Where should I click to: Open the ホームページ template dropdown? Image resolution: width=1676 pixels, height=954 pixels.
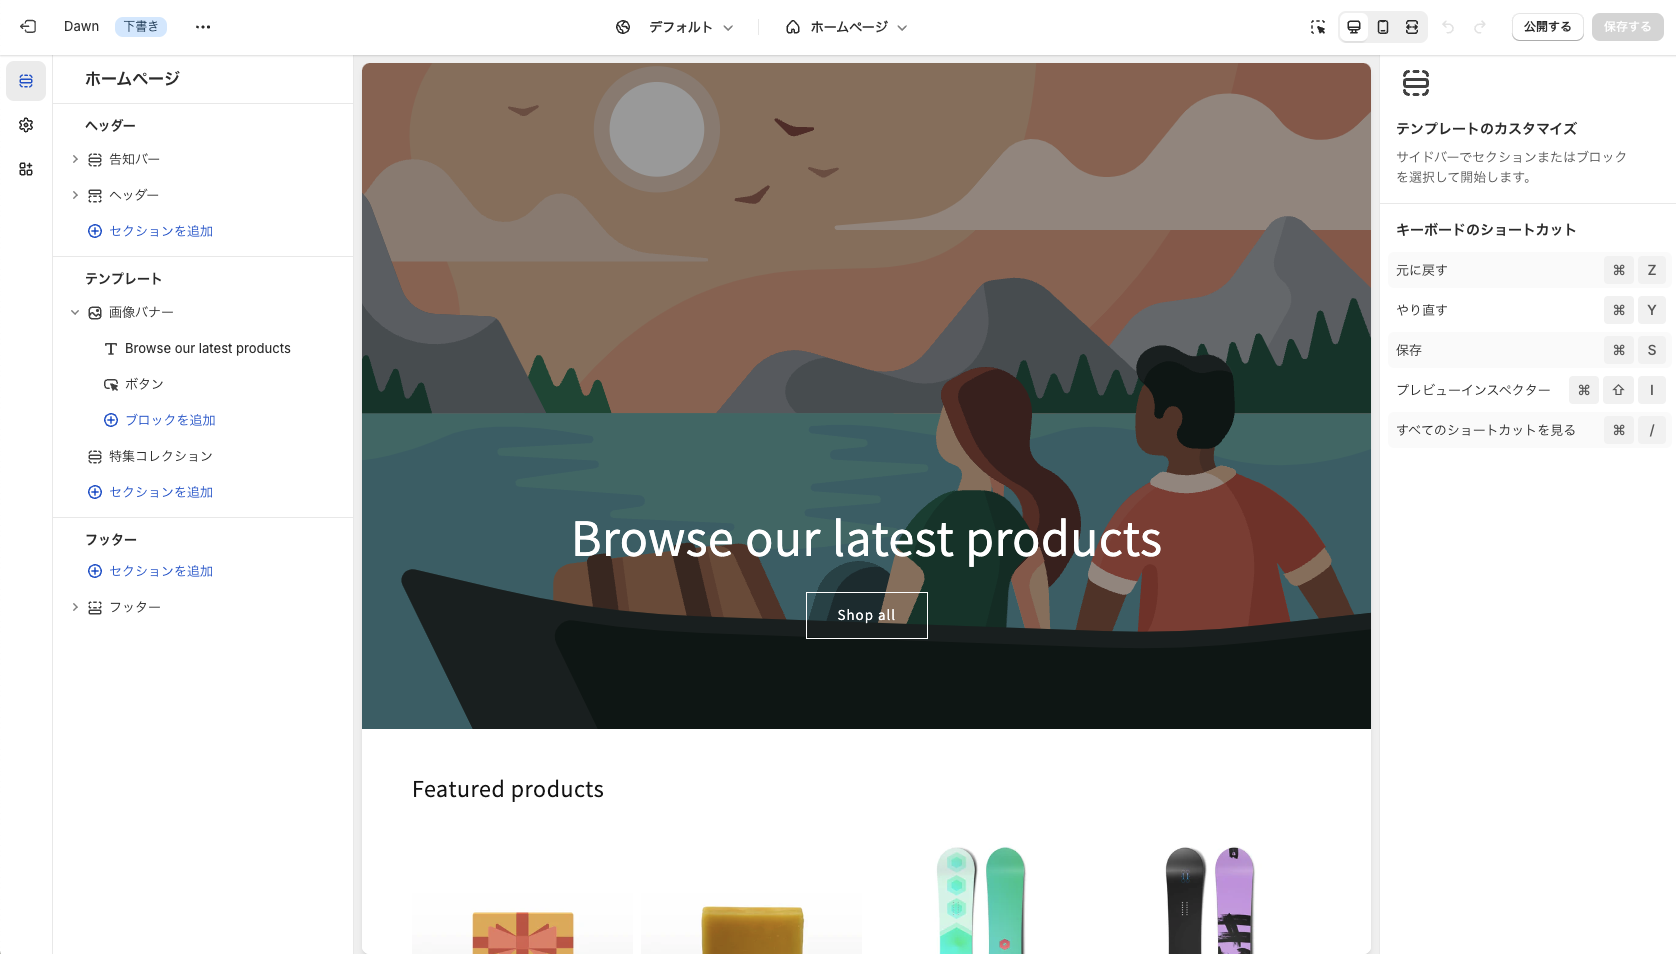(x=846, y=27)
